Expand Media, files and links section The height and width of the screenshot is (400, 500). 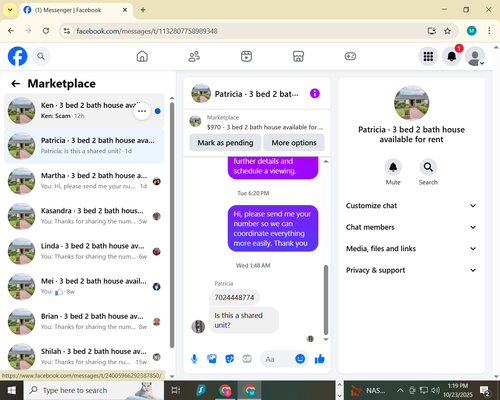(411, 249)
